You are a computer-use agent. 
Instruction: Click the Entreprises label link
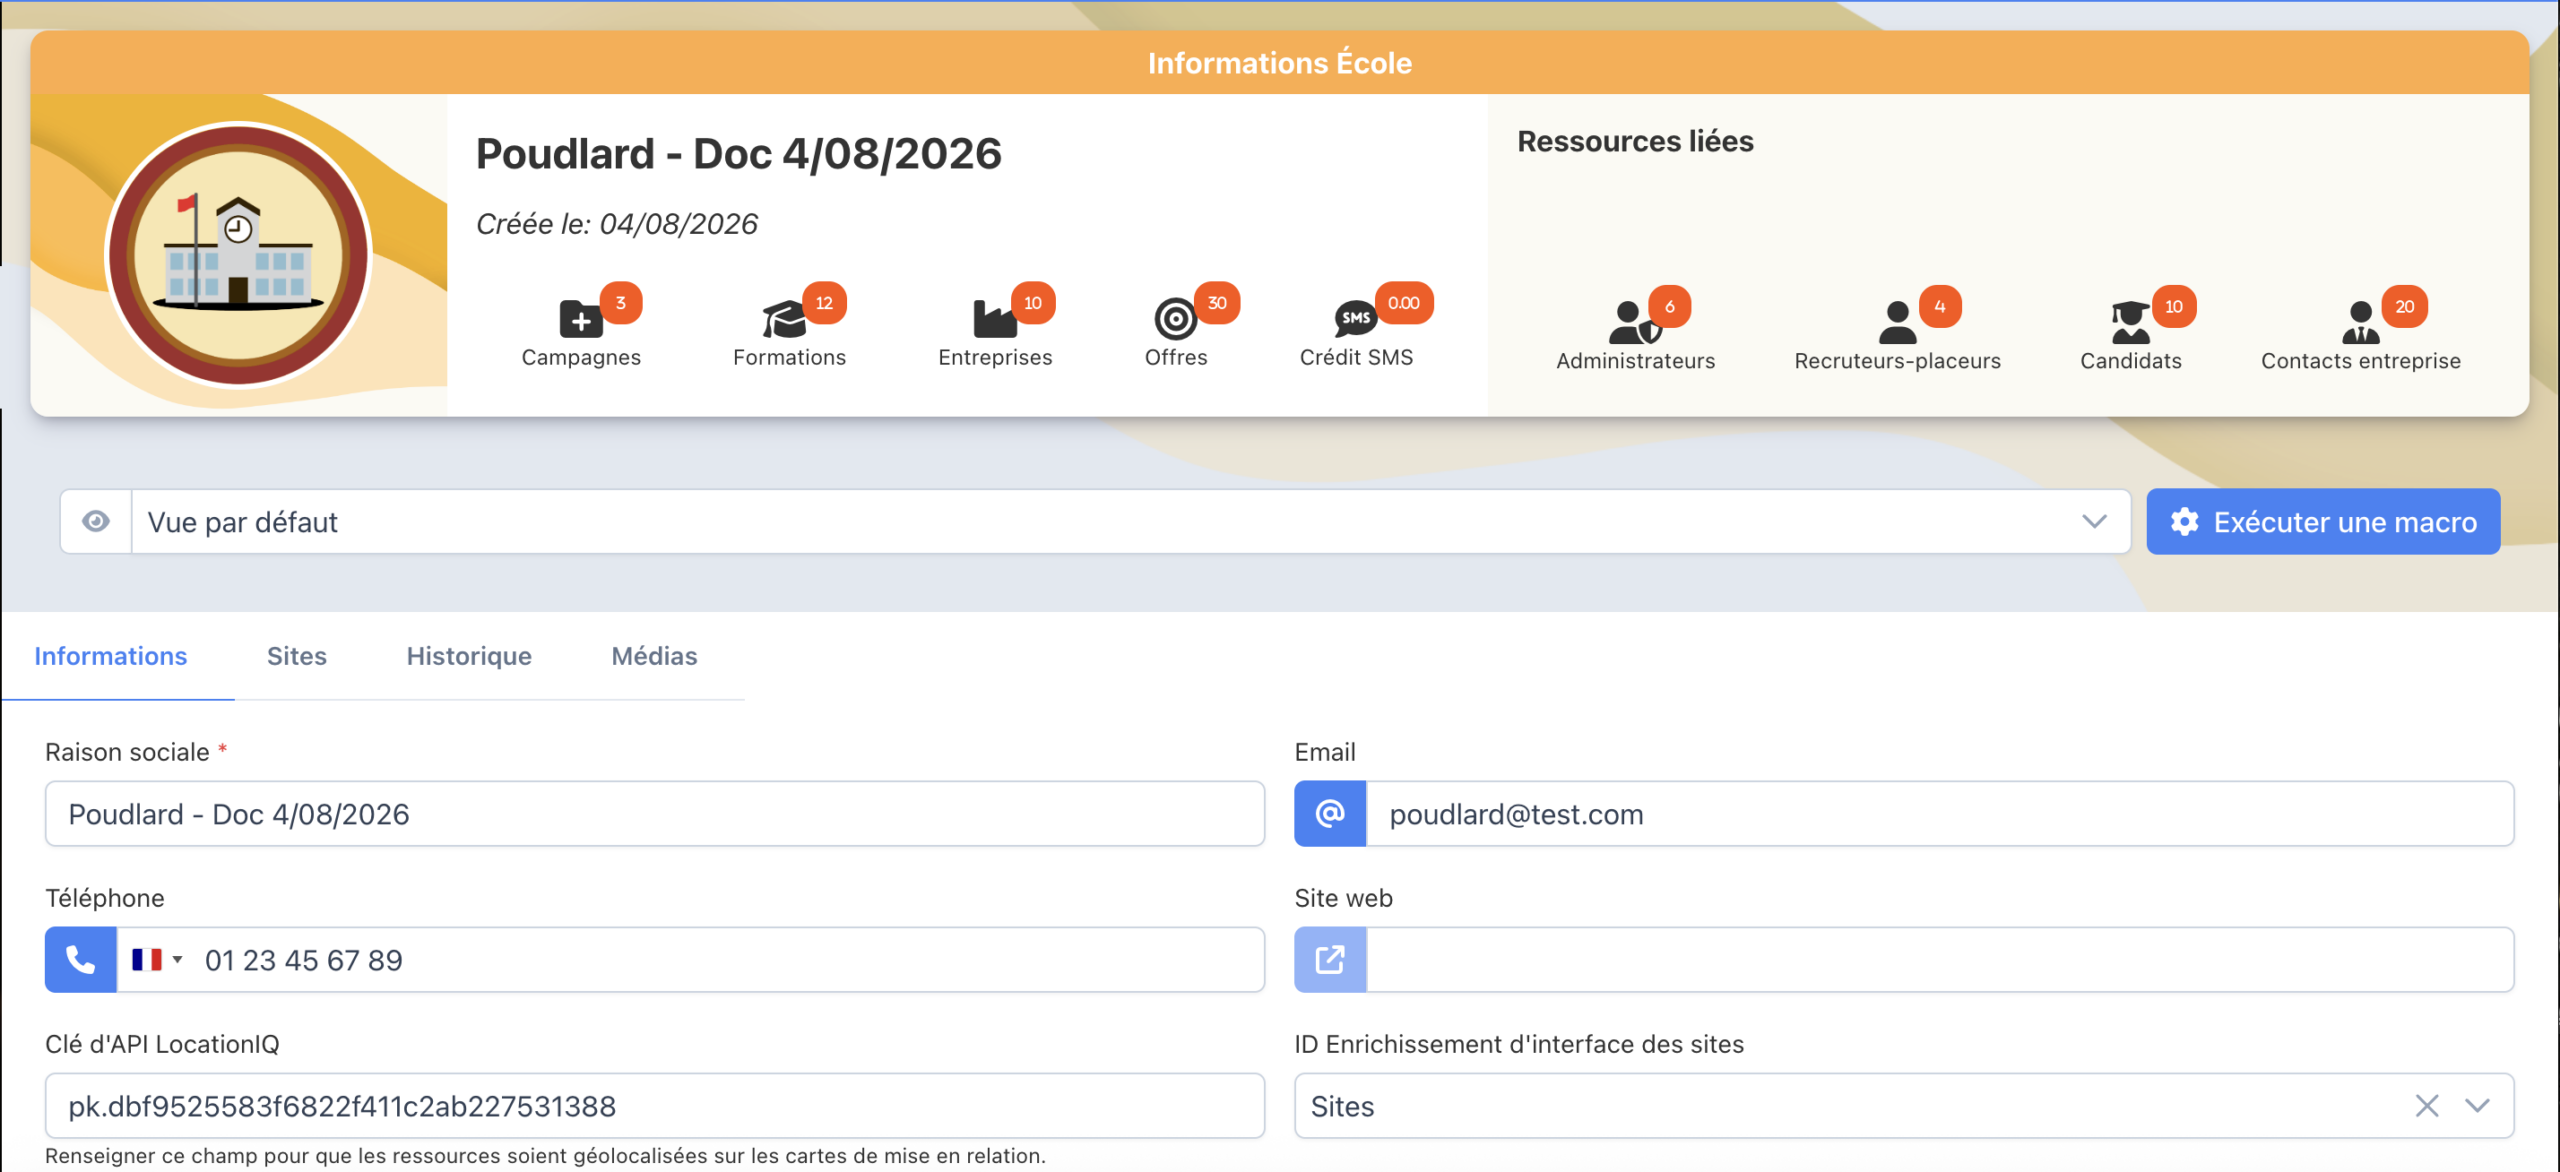point(995,357)
